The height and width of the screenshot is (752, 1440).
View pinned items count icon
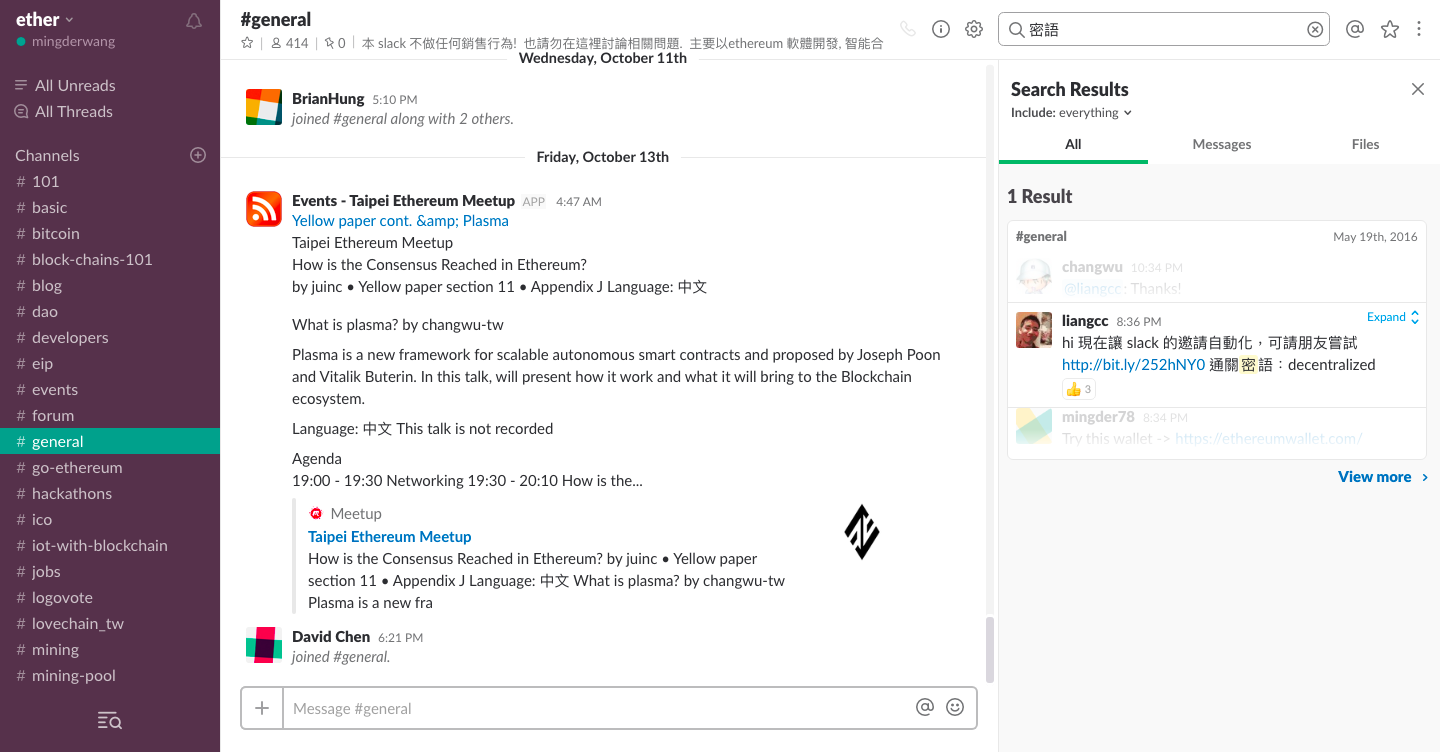[x=334, y=43]
